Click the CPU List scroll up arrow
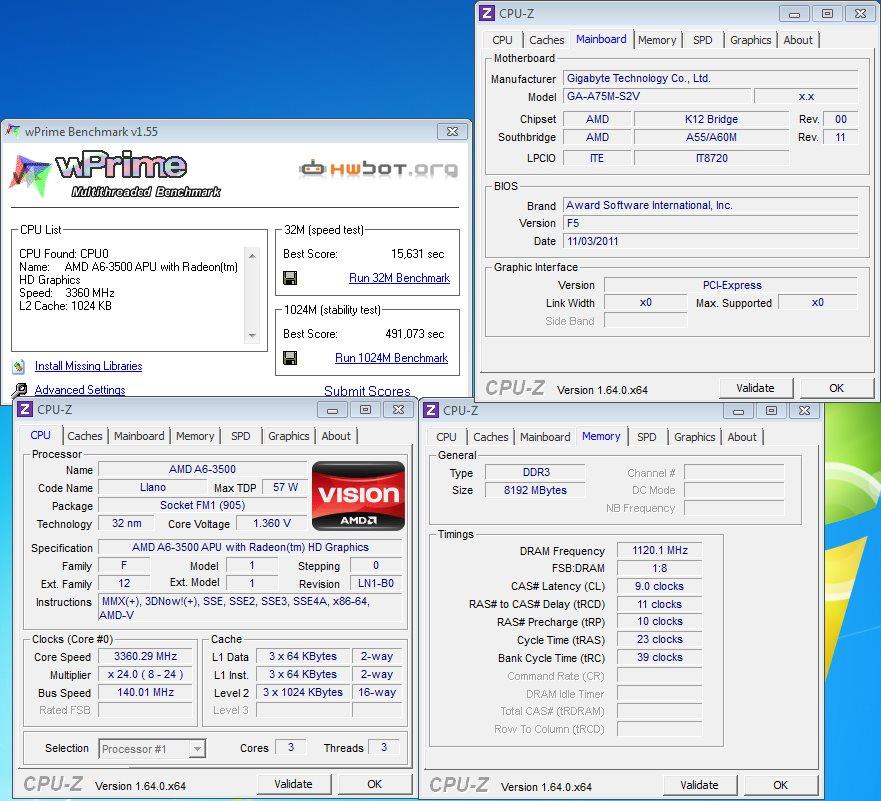This screenshot has width=881, height=801. (x=252, y=256)
